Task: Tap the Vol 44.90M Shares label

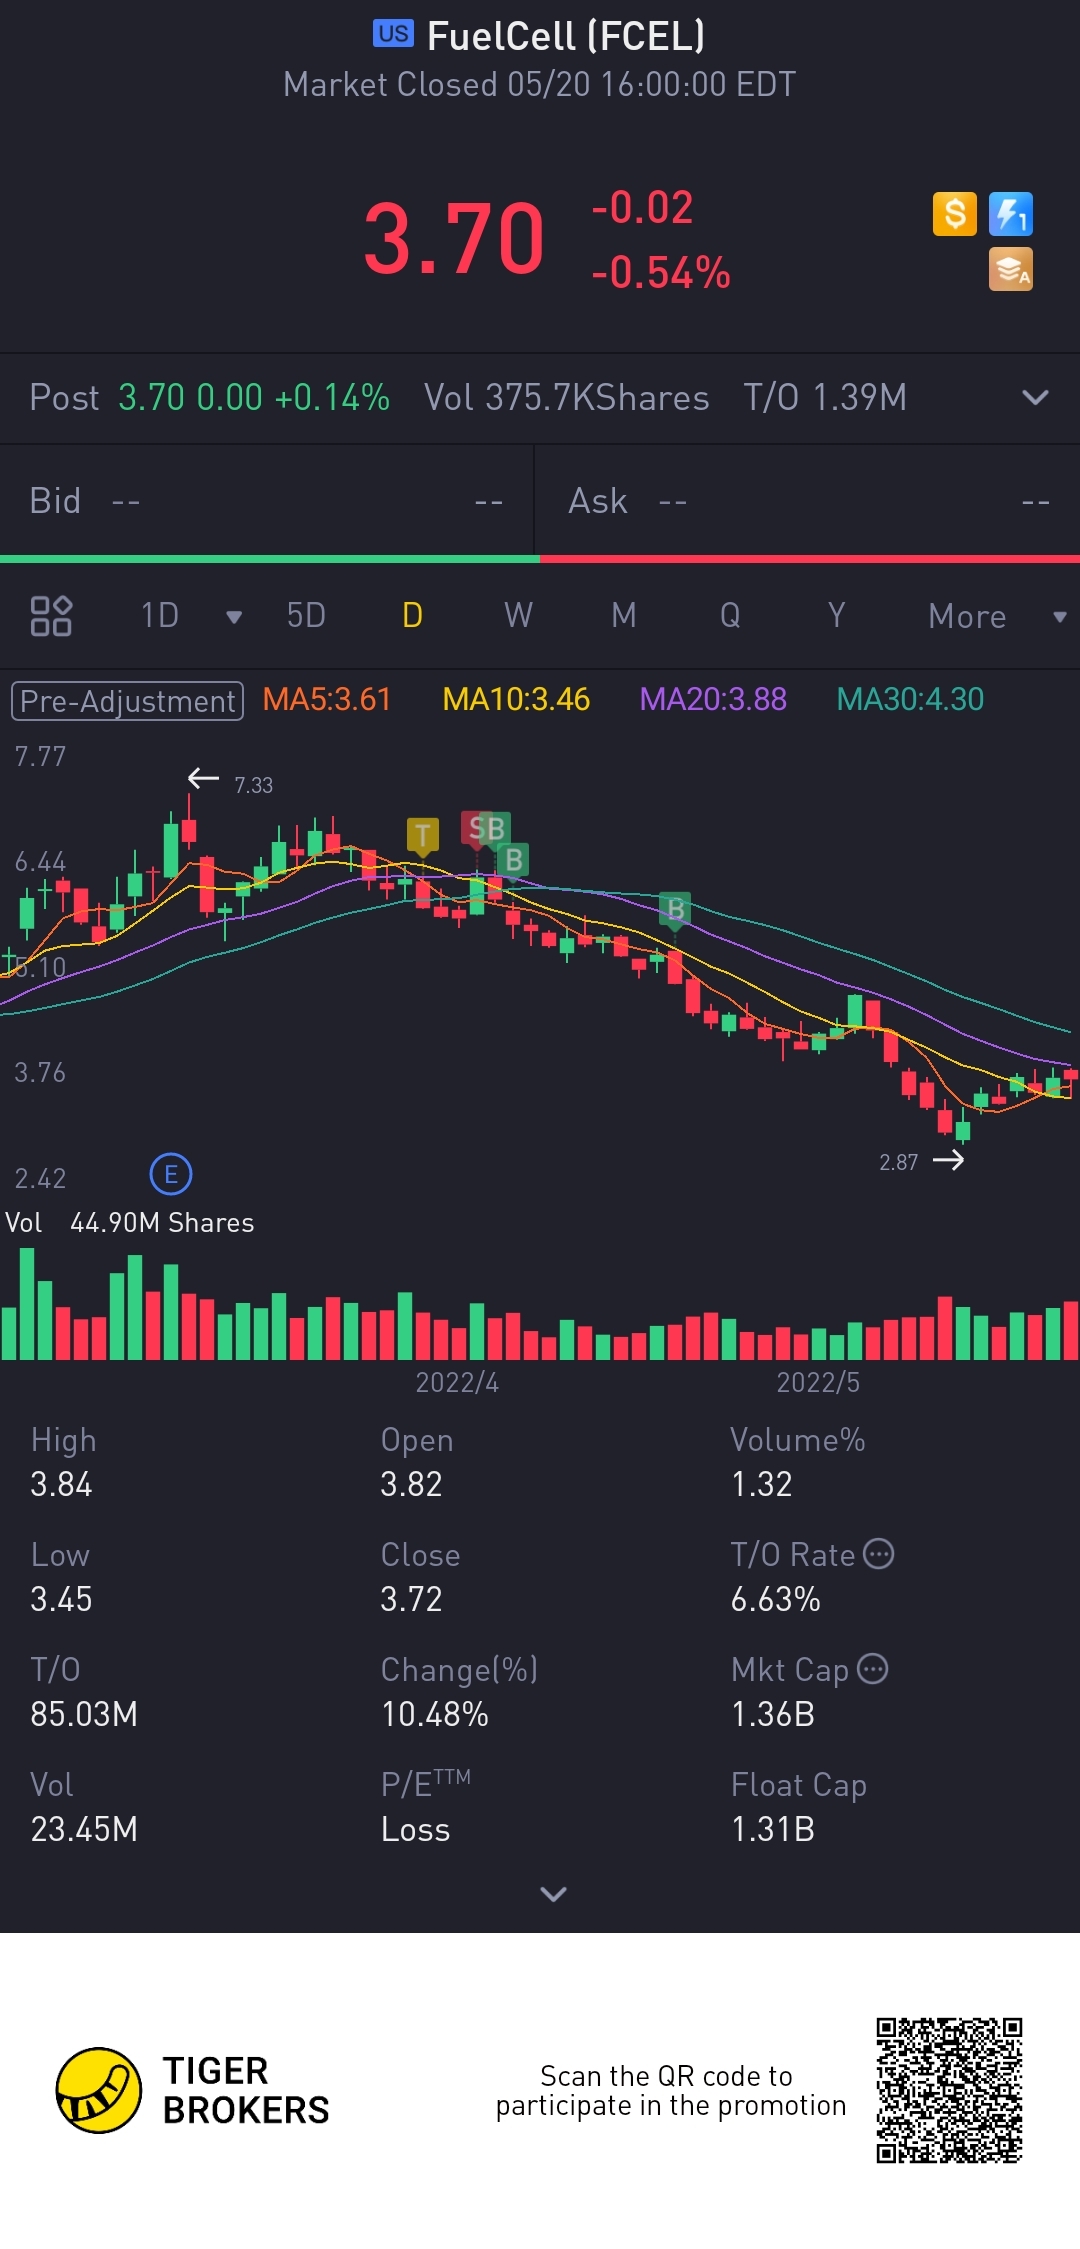Action: 130,1223
